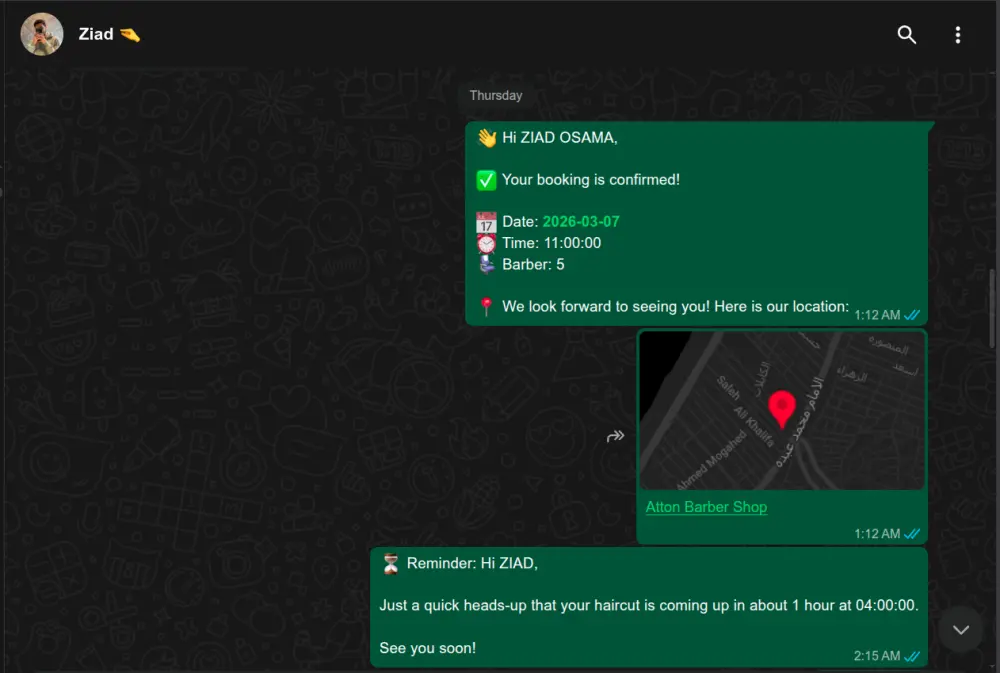
Task: Click the haircut heads-up reminder sentence
Action: [649, 605]
